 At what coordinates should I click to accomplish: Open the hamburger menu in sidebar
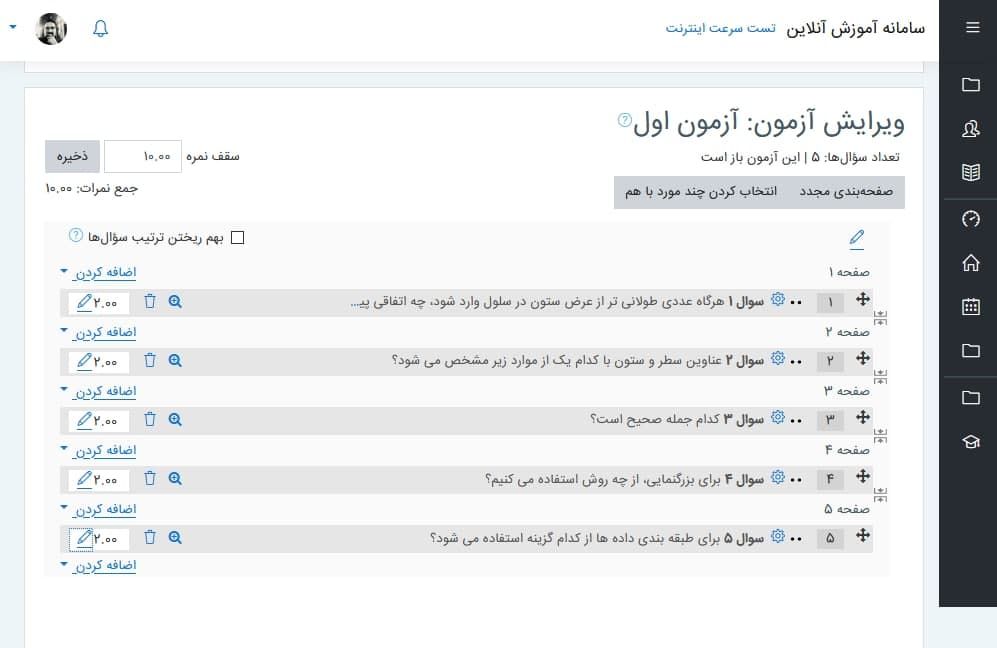tap(972, 27)
